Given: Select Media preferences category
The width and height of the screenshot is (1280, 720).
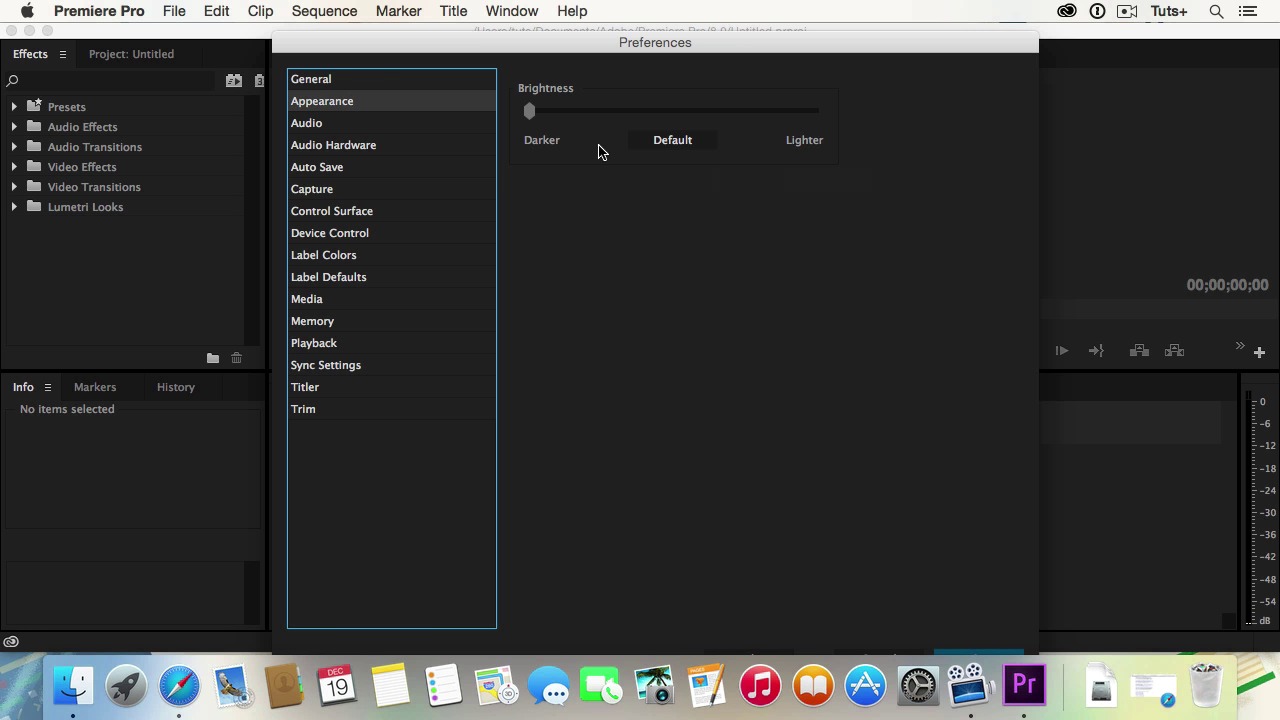Looking at the screenshot, I should tap(391, 299).
